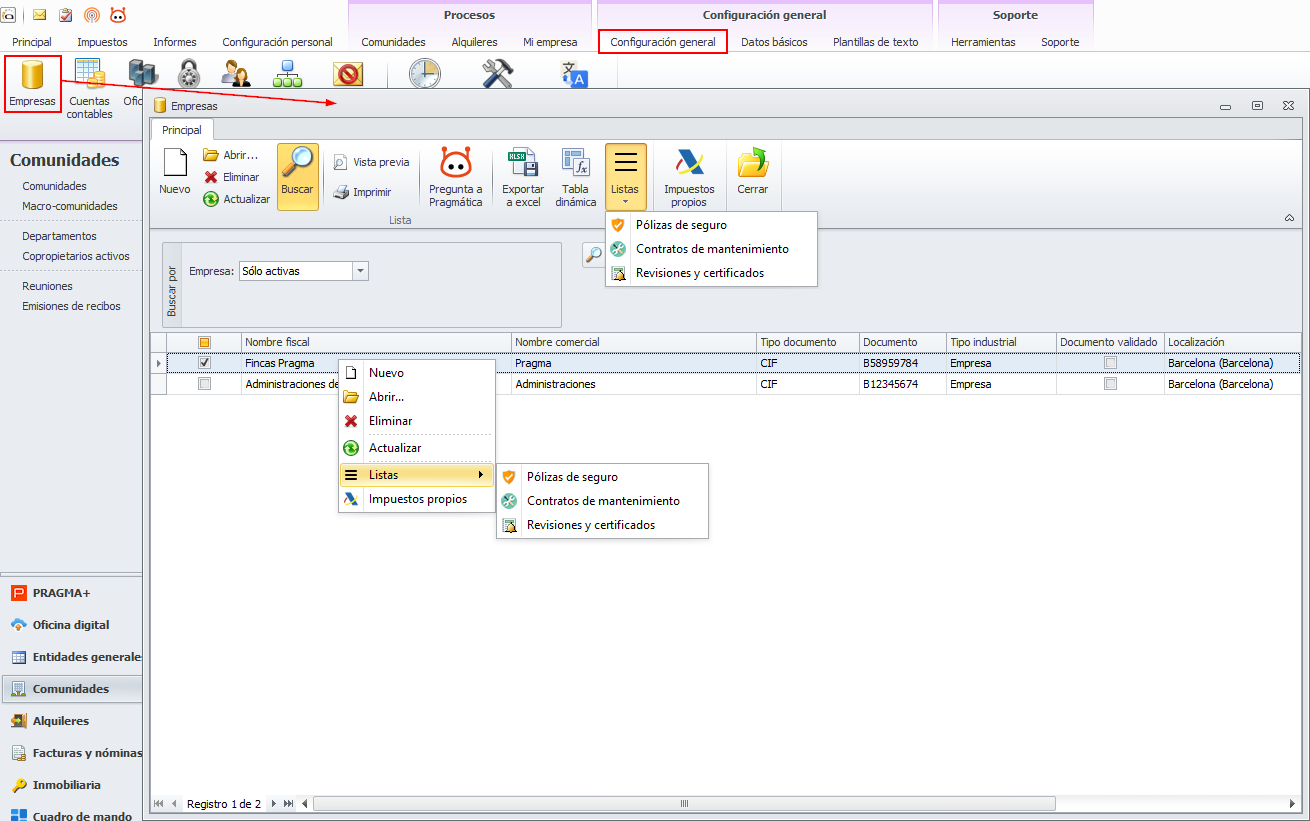Collapse the ribbon with the chevron arrow
The height and width of the screenshot is (821, 1310).
(x=1289, y=218)
